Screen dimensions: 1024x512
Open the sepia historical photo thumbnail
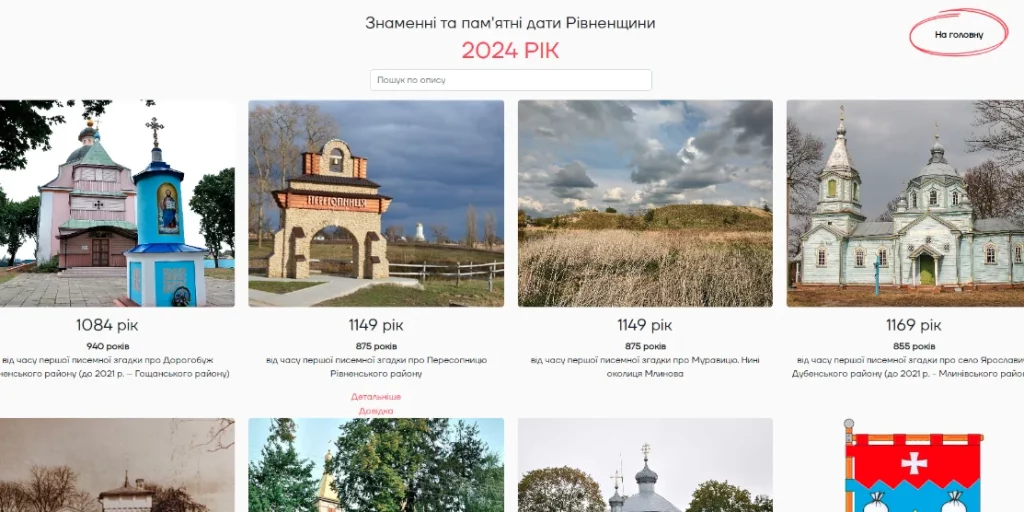point(117,465)
